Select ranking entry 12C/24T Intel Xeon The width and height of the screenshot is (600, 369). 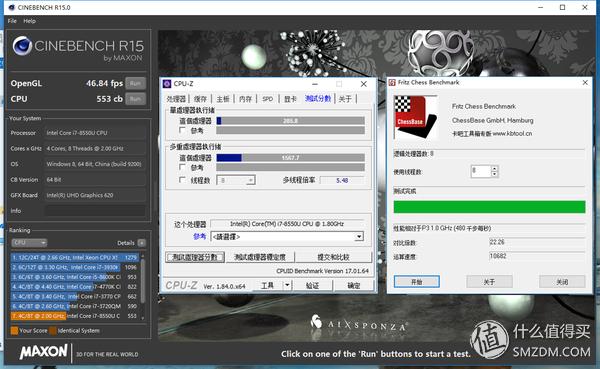[x=75, y=258]
